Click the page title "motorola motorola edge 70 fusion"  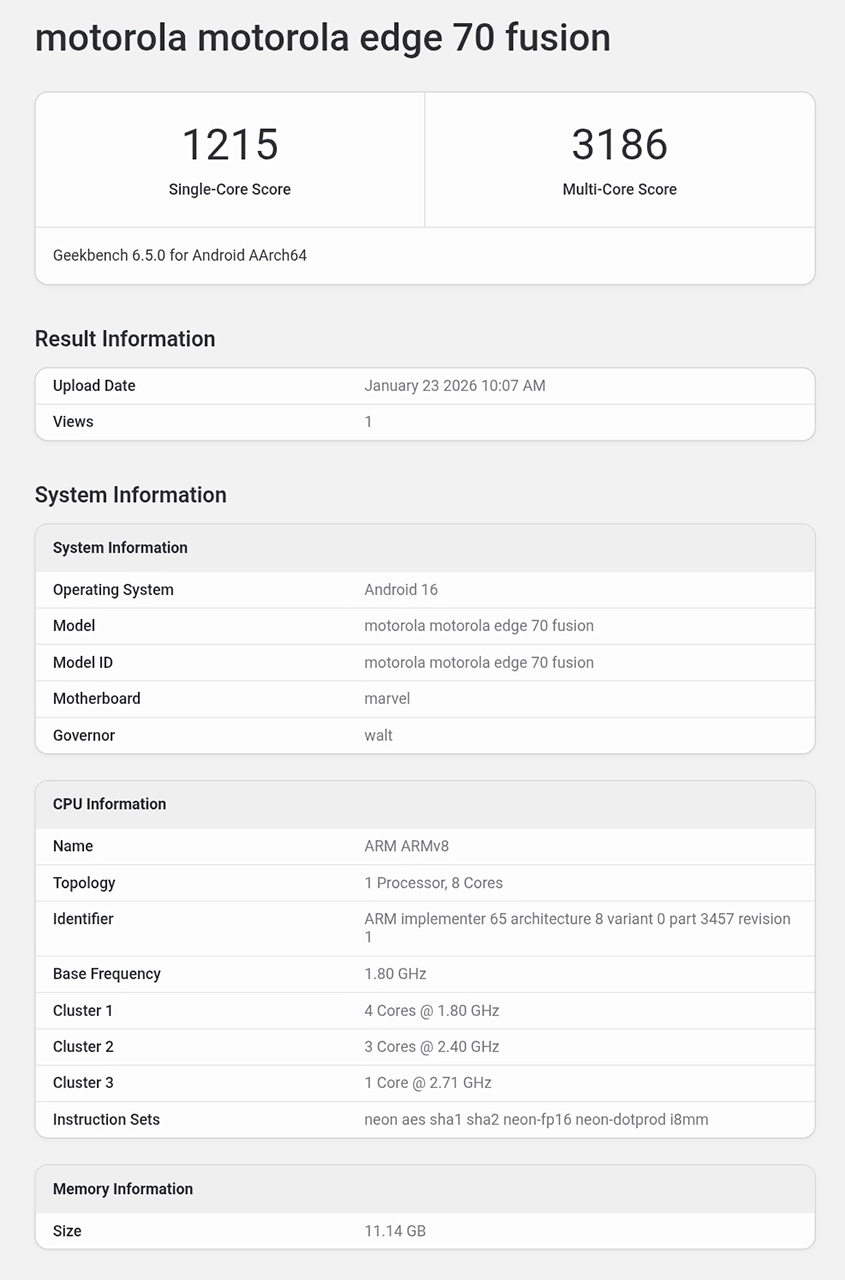[322, 38]
